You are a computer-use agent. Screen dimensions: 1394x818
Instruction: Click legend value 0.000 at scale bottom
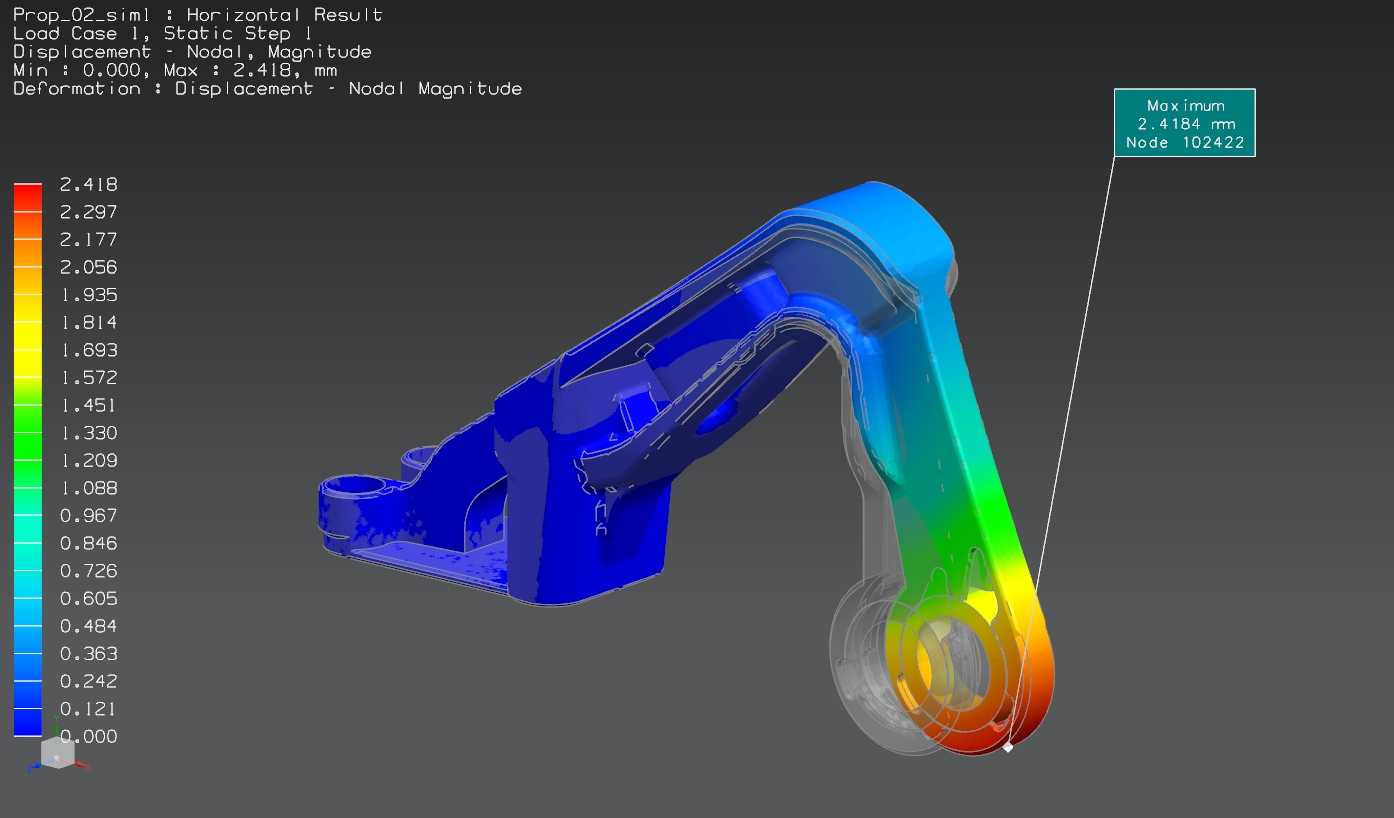pos(88,736)
